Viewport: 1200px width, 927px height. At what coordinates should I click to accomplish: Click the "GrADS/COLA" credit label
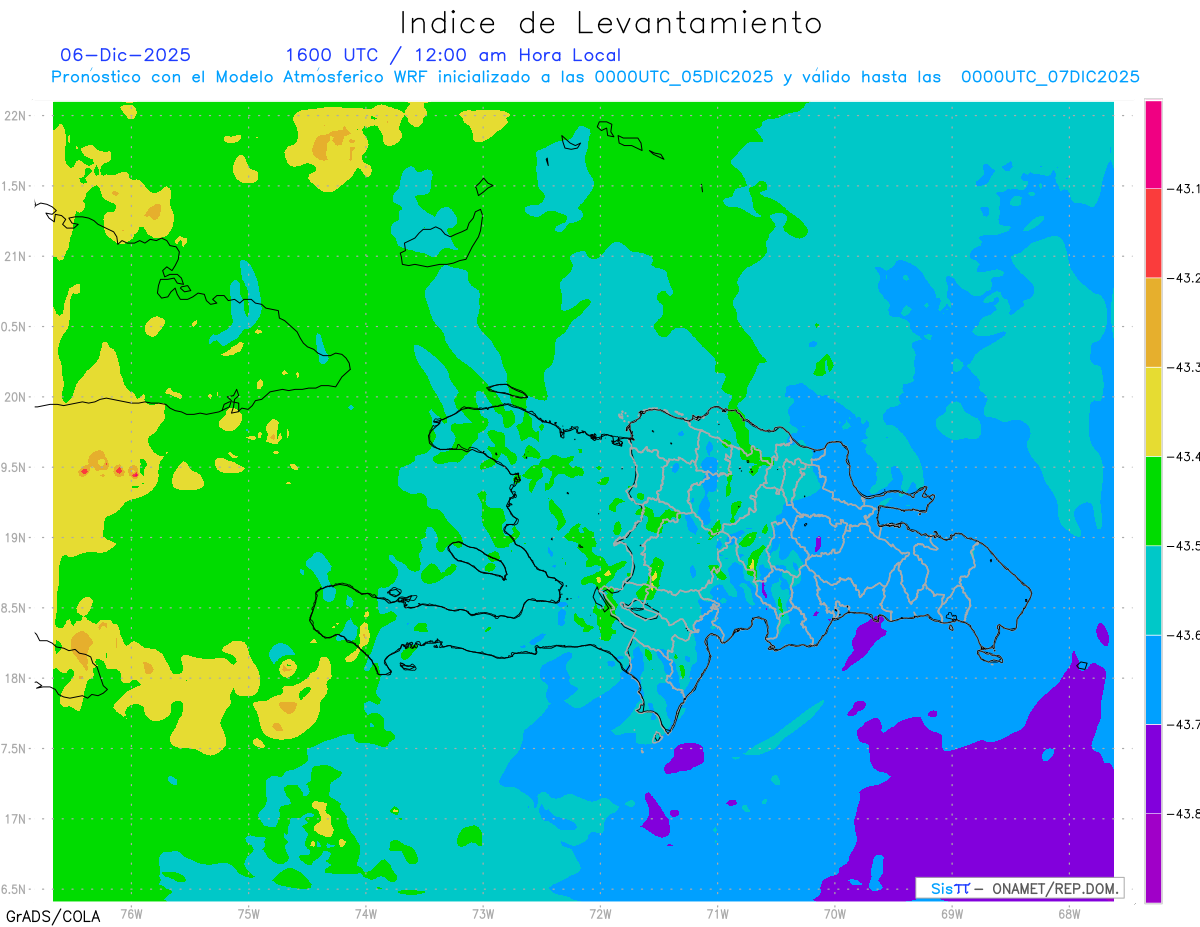coord(53,916)
